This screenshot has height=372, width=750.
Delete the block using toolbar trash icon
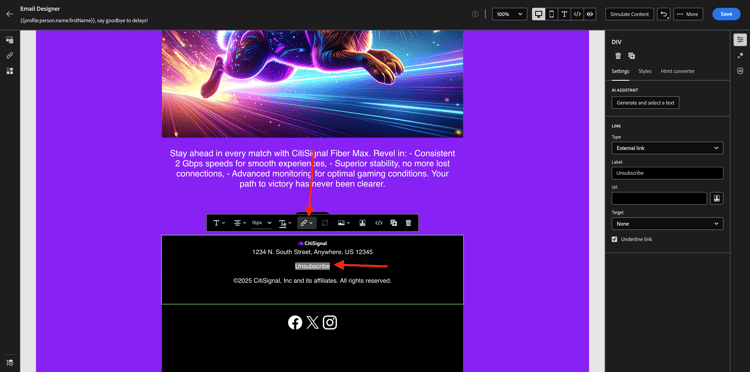(408, 223)
